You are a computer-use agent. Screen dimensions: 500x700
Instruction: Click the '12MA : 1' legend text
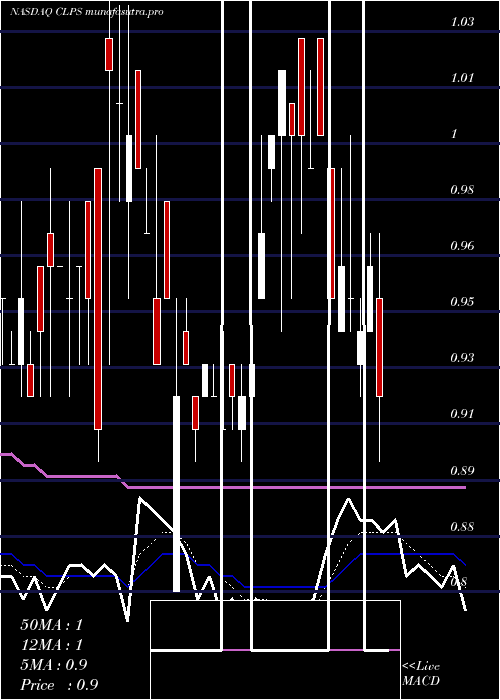[52, 645]
